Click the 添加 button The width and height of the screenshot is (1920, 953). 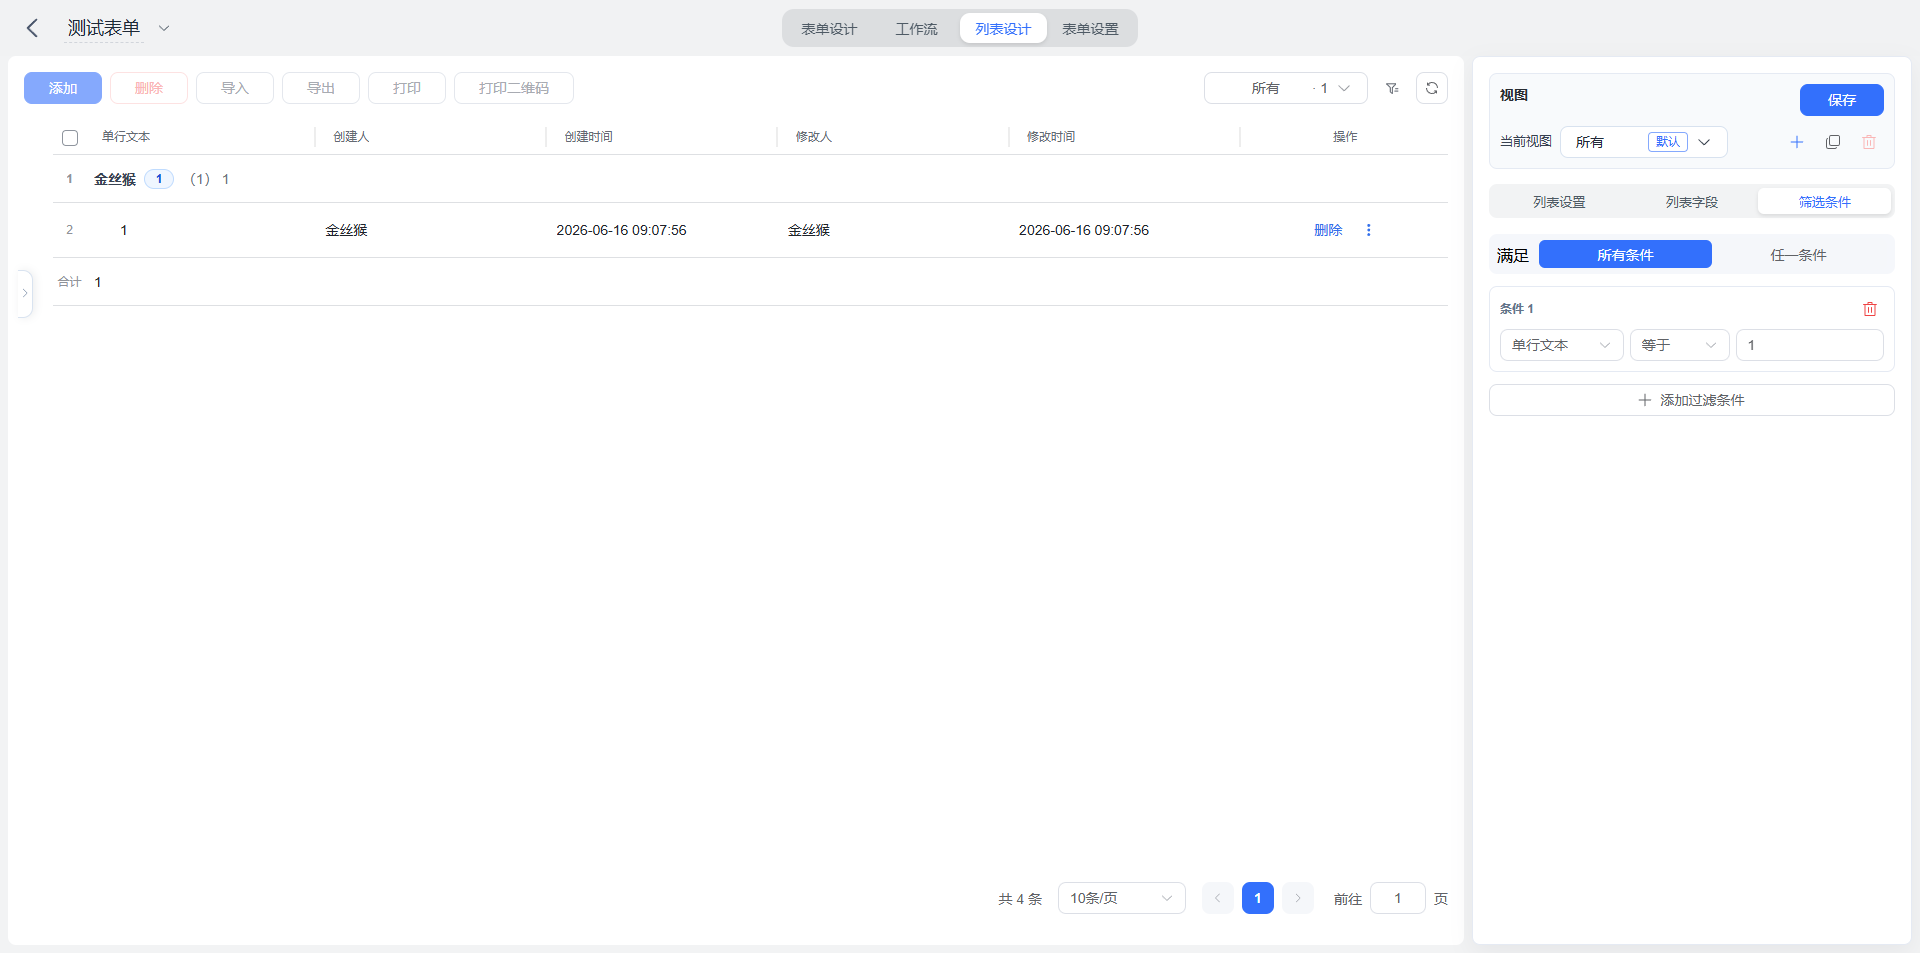pos(63,88)
